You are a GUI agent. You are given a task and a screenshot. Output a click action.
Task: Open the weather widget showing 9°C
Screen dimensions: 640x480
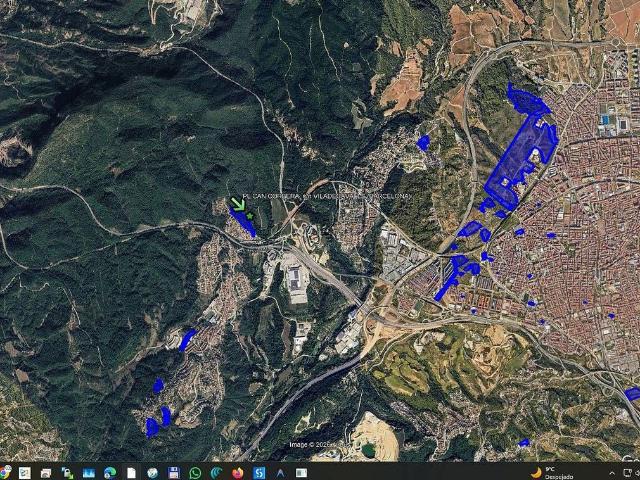[552, 473]
